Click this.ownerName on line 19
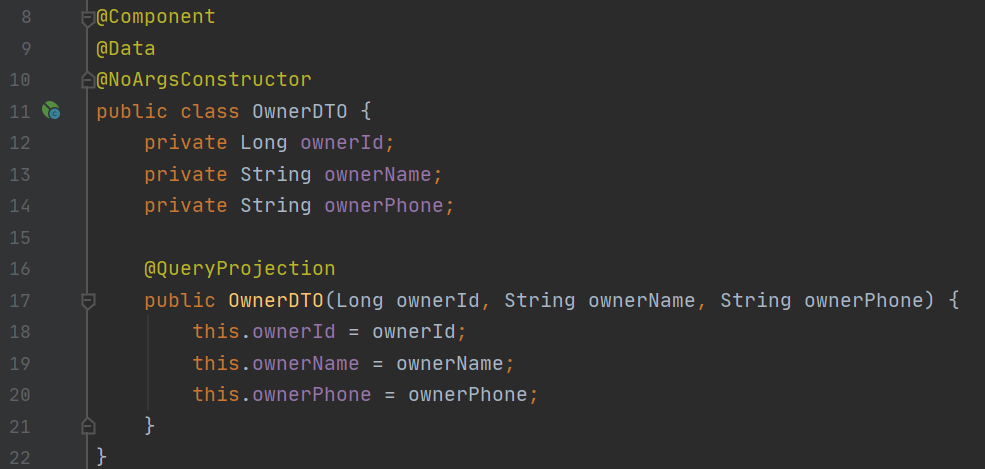The image size is (985, 469). pos(276,364)
